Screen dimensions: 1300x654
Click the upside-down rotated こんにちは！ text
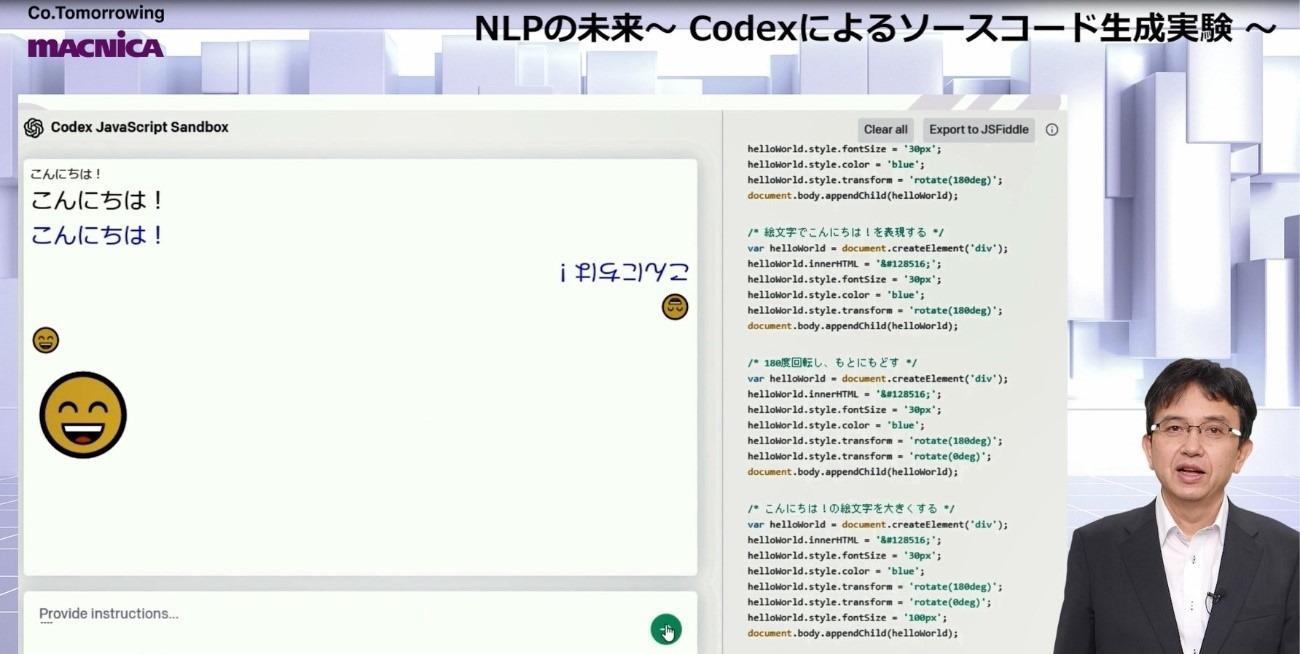pos(624,272)
